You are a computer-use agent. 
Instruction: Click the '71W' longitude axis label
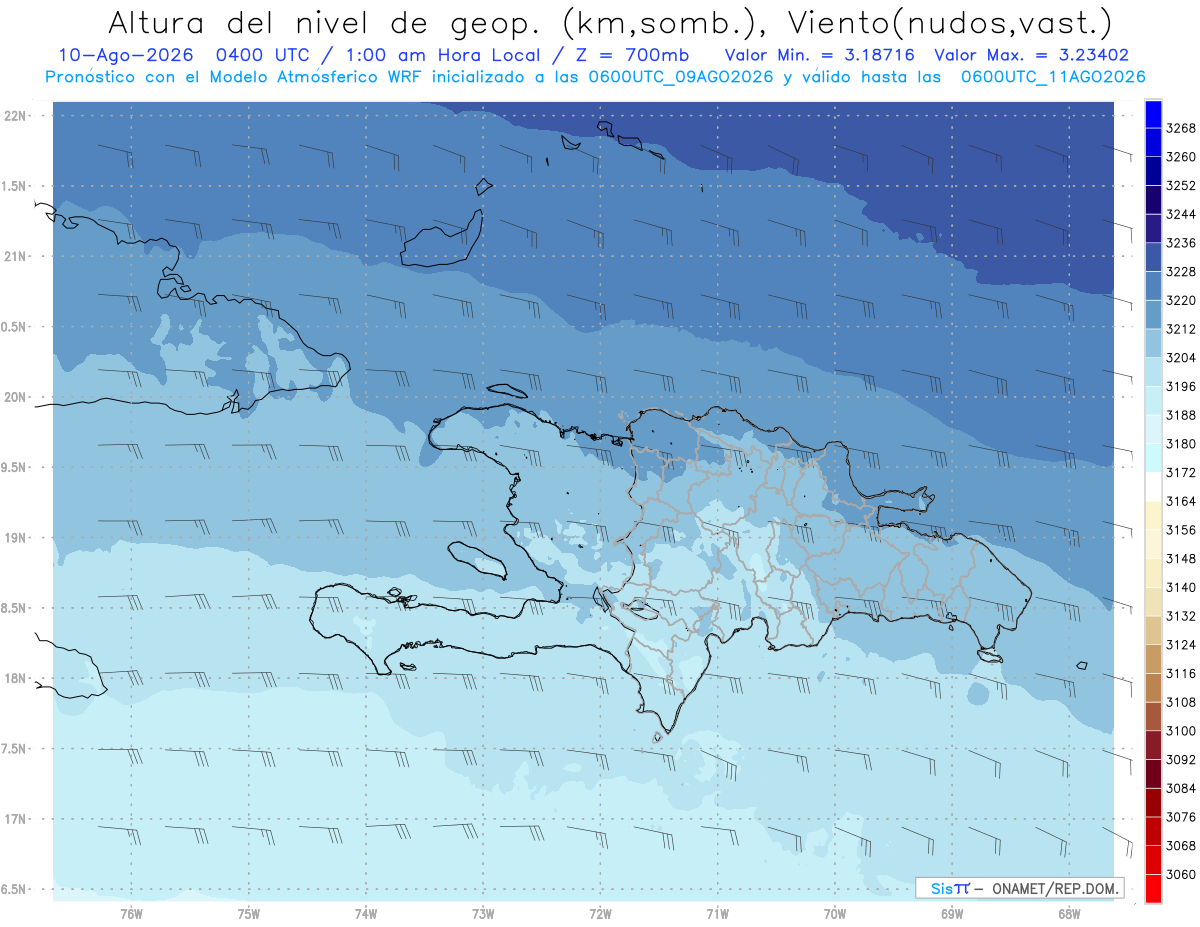pyautogui.click(x=717, y=913)
